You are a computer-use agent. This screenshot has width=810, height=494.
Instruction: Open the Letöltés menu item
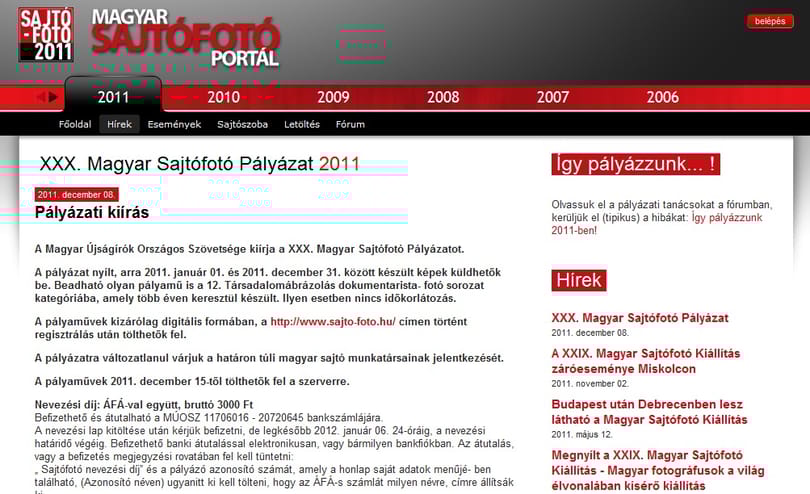pyautogui.click(x=302, y=125)
